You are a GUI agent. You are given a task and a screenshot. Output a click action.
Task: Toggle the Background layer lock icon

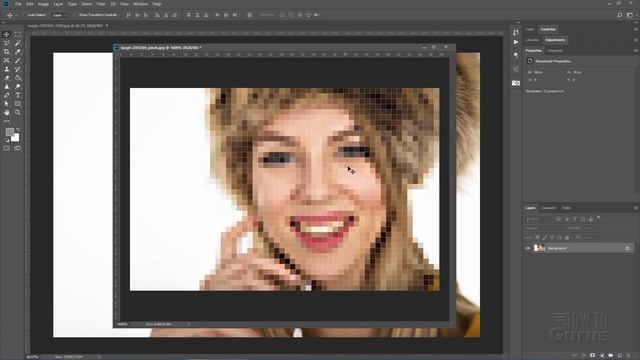(627, 248)
